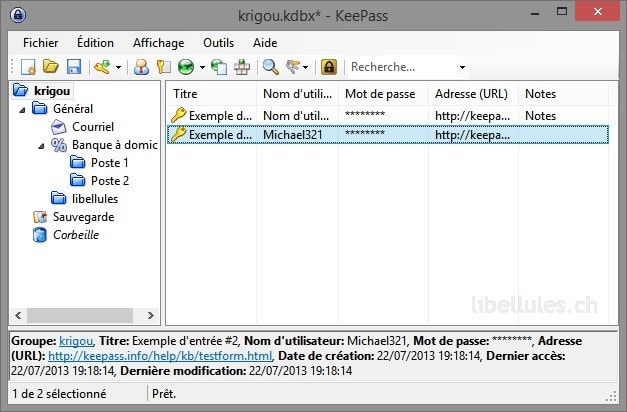Open the Affichage menu
This screenshot has width=627, height=412.
pos(158,43)
